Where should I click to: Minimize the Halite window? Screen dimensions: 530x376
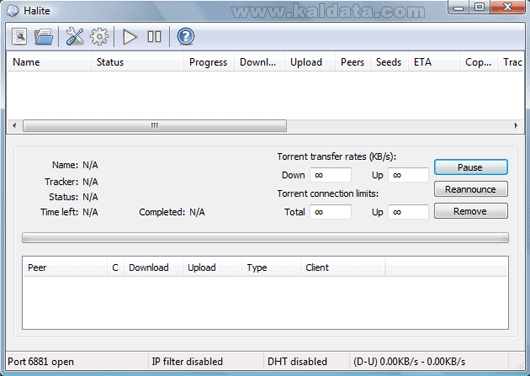tap(459, 7)
